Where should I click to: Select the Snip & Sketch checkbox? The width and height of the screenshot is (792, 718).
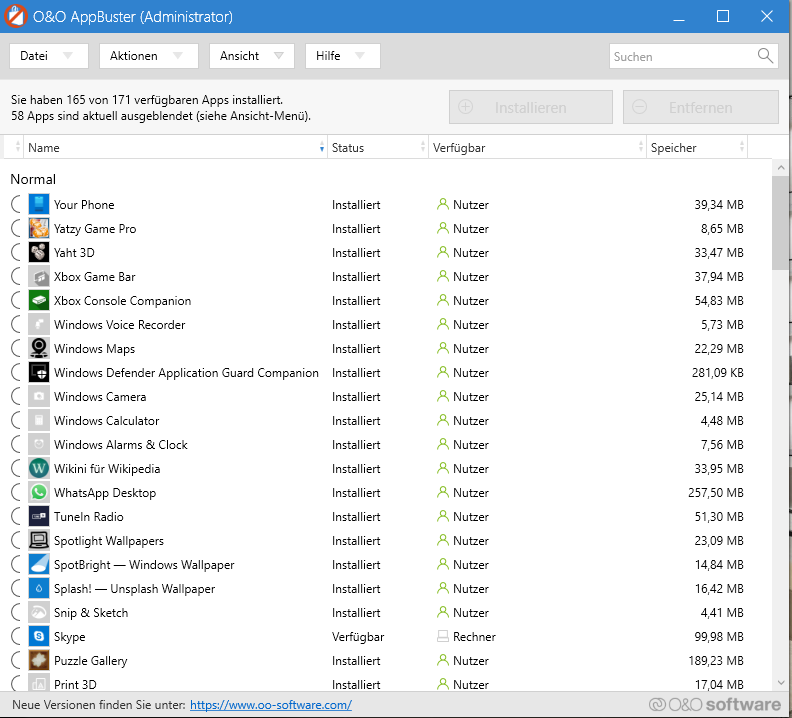point(16,612)
